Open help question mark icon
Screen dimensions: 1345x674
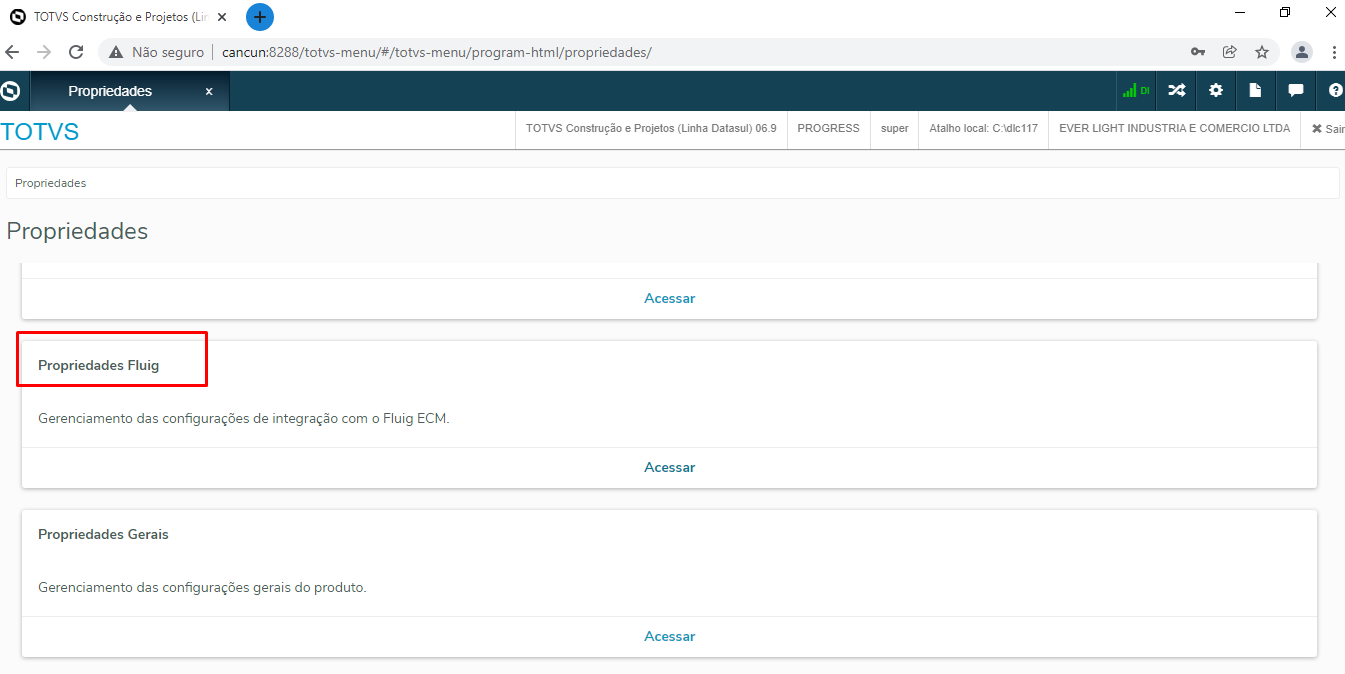(x=1335, y=91)
